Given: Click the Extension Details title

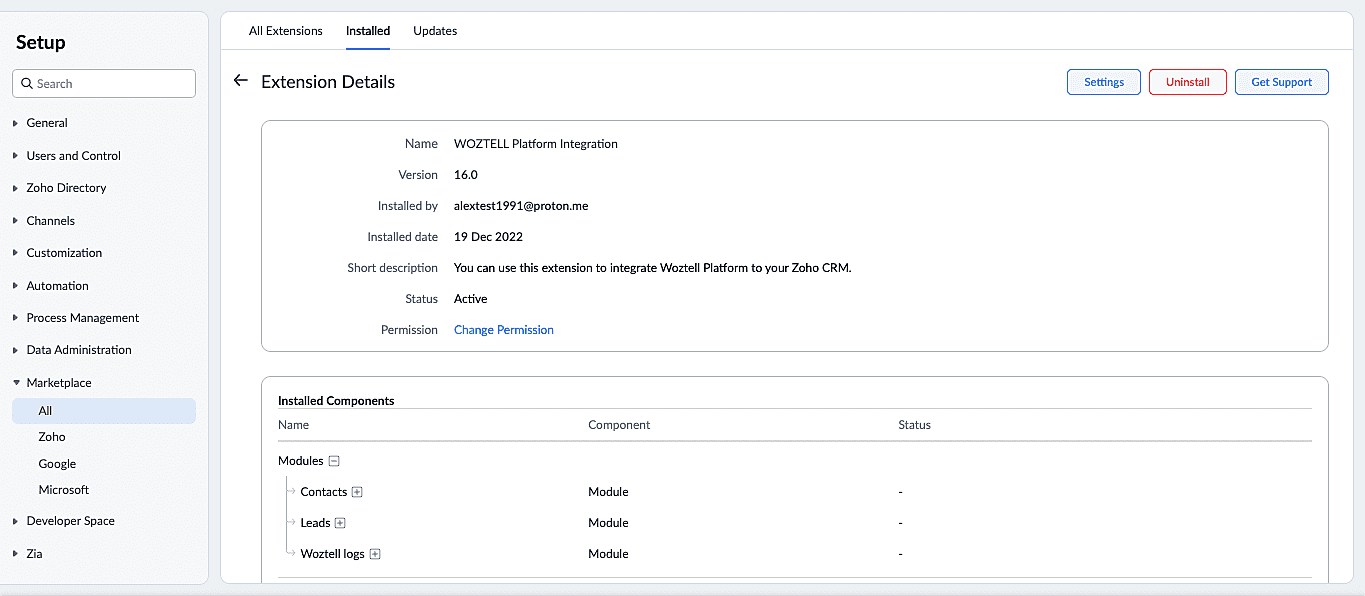Looking at the screenshot, I should coord(328,82).
